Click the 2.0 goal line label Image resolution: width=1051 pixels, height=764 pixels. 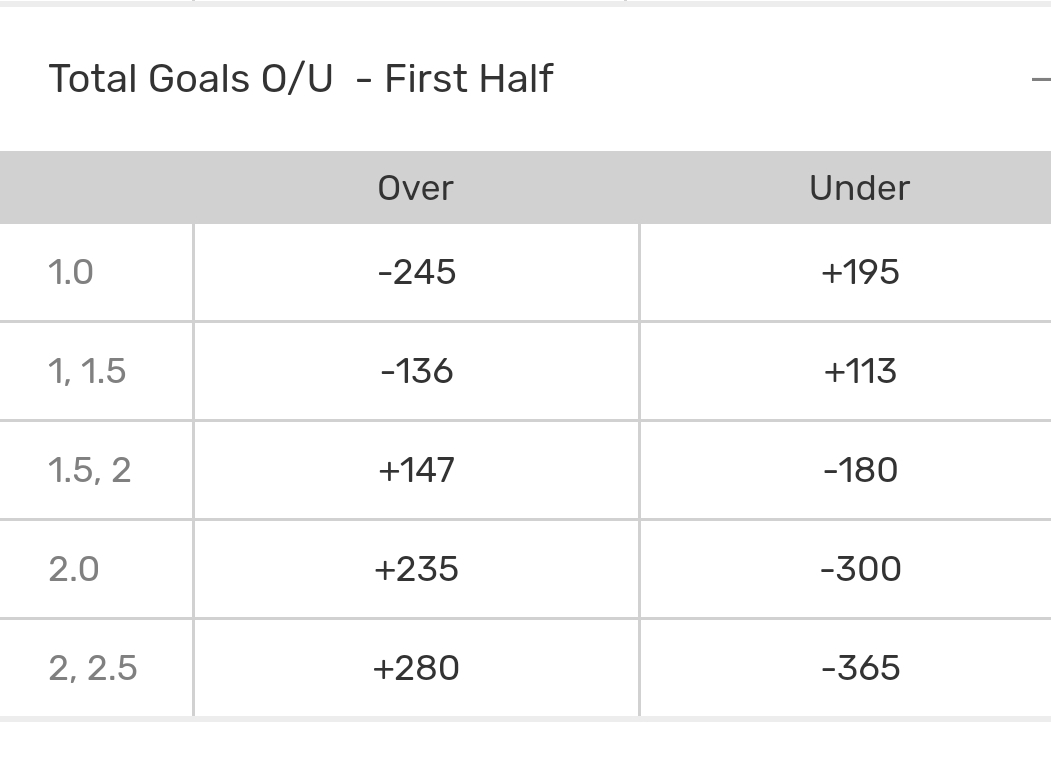pos(73,569)
